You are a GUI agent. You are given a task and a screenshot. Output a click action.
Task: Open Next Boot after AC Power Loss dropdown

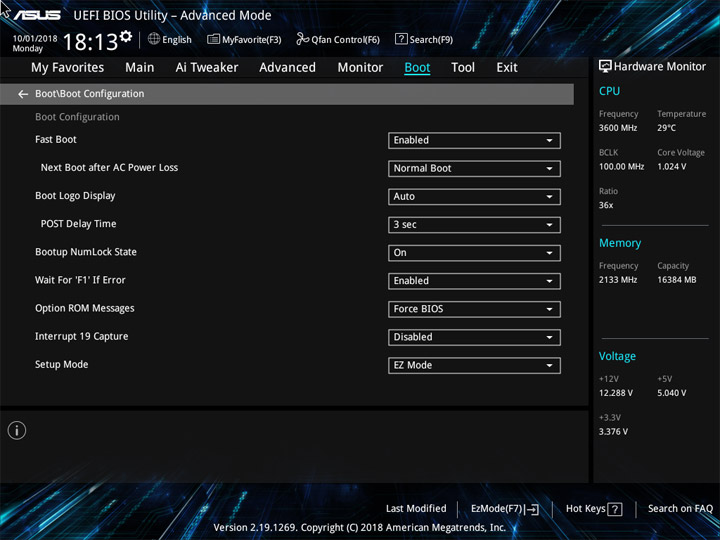[x=474, y=169]
